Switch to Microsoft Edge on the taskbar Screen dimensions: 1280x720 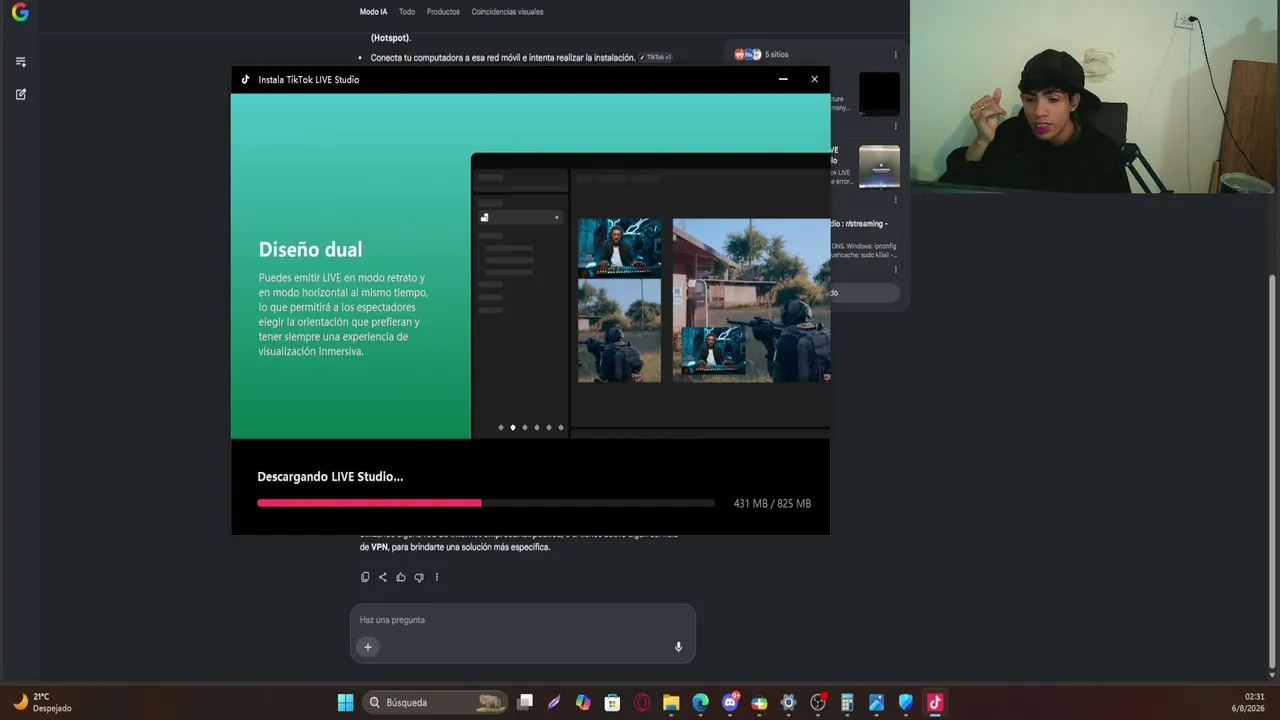(700, 703)
